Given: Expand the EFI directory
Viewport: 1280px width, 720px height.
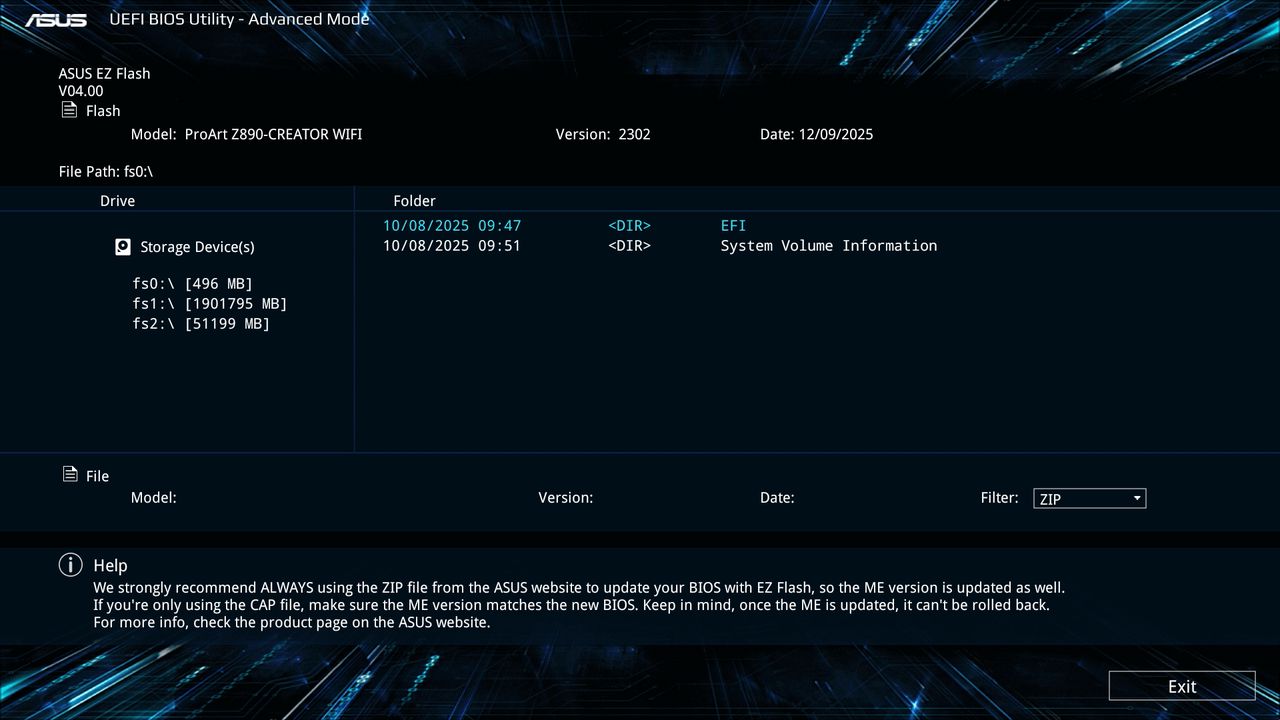Looking at the screenshot, I should tap(733, 225).
